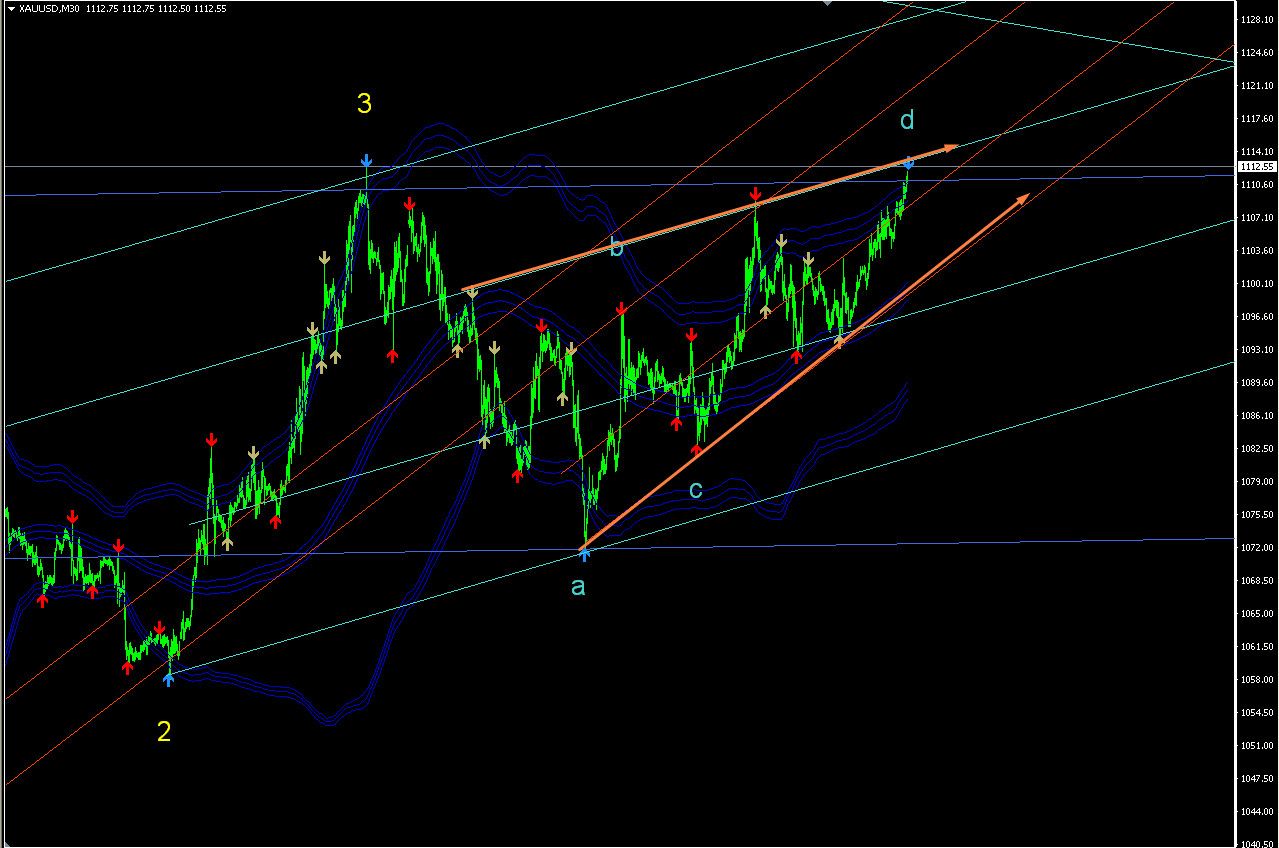Click price scale value 1047.50

click(x=1256, y=779)
